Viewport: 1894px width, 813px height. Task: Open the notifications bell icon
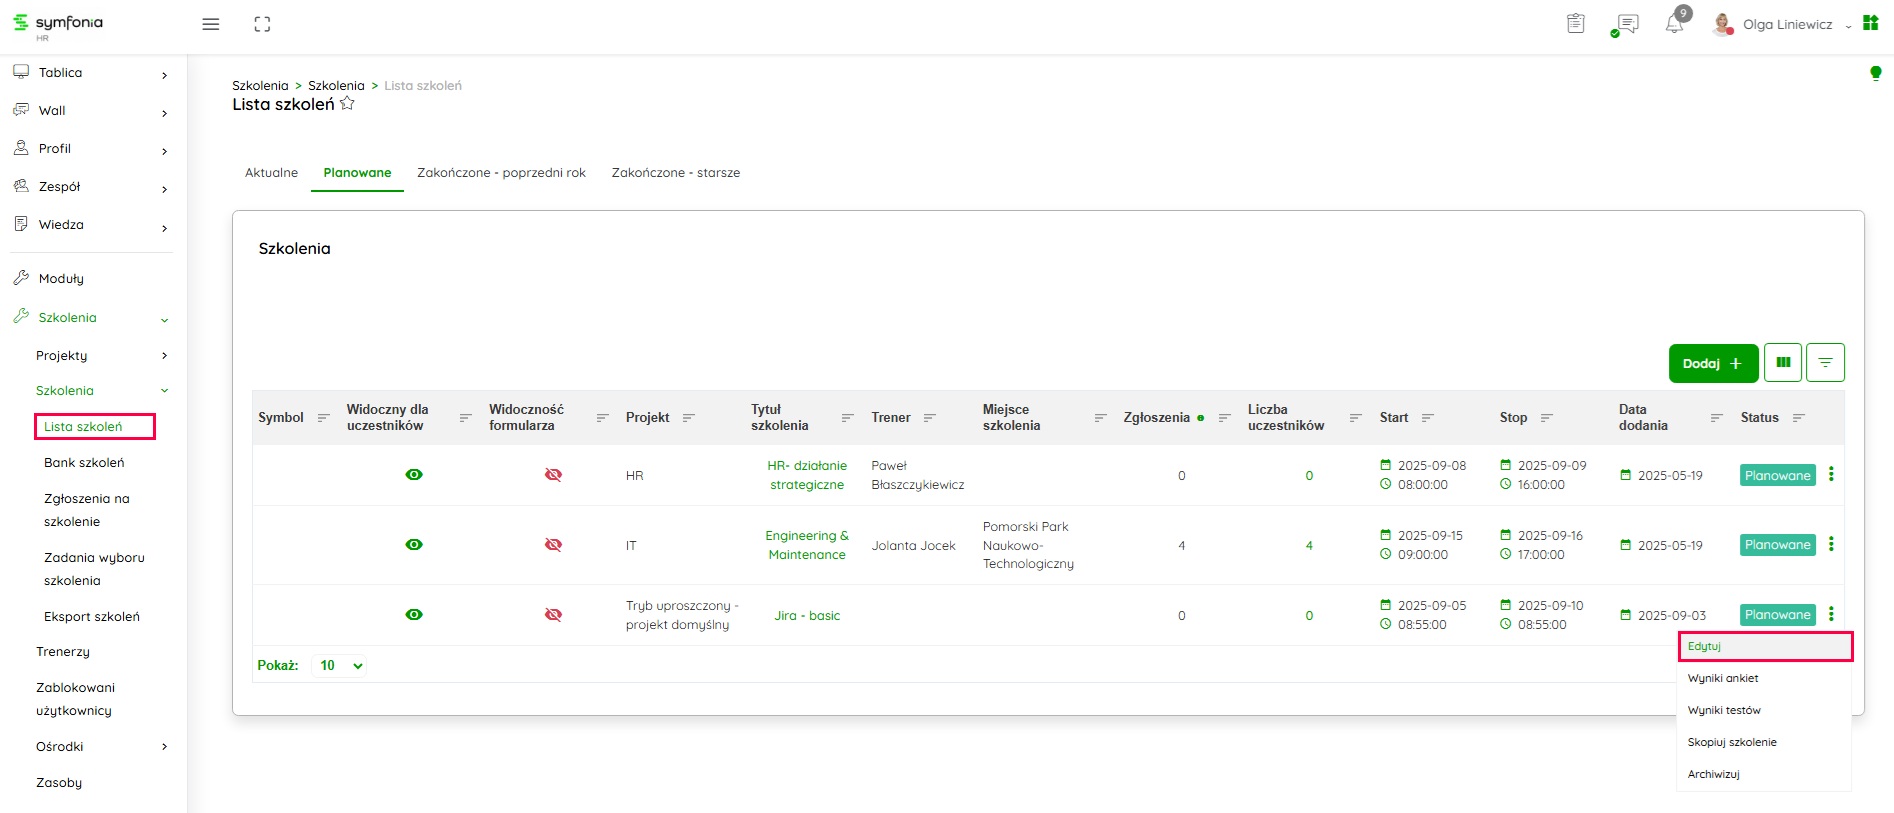pyautogui.click(x=1674, y=24)
